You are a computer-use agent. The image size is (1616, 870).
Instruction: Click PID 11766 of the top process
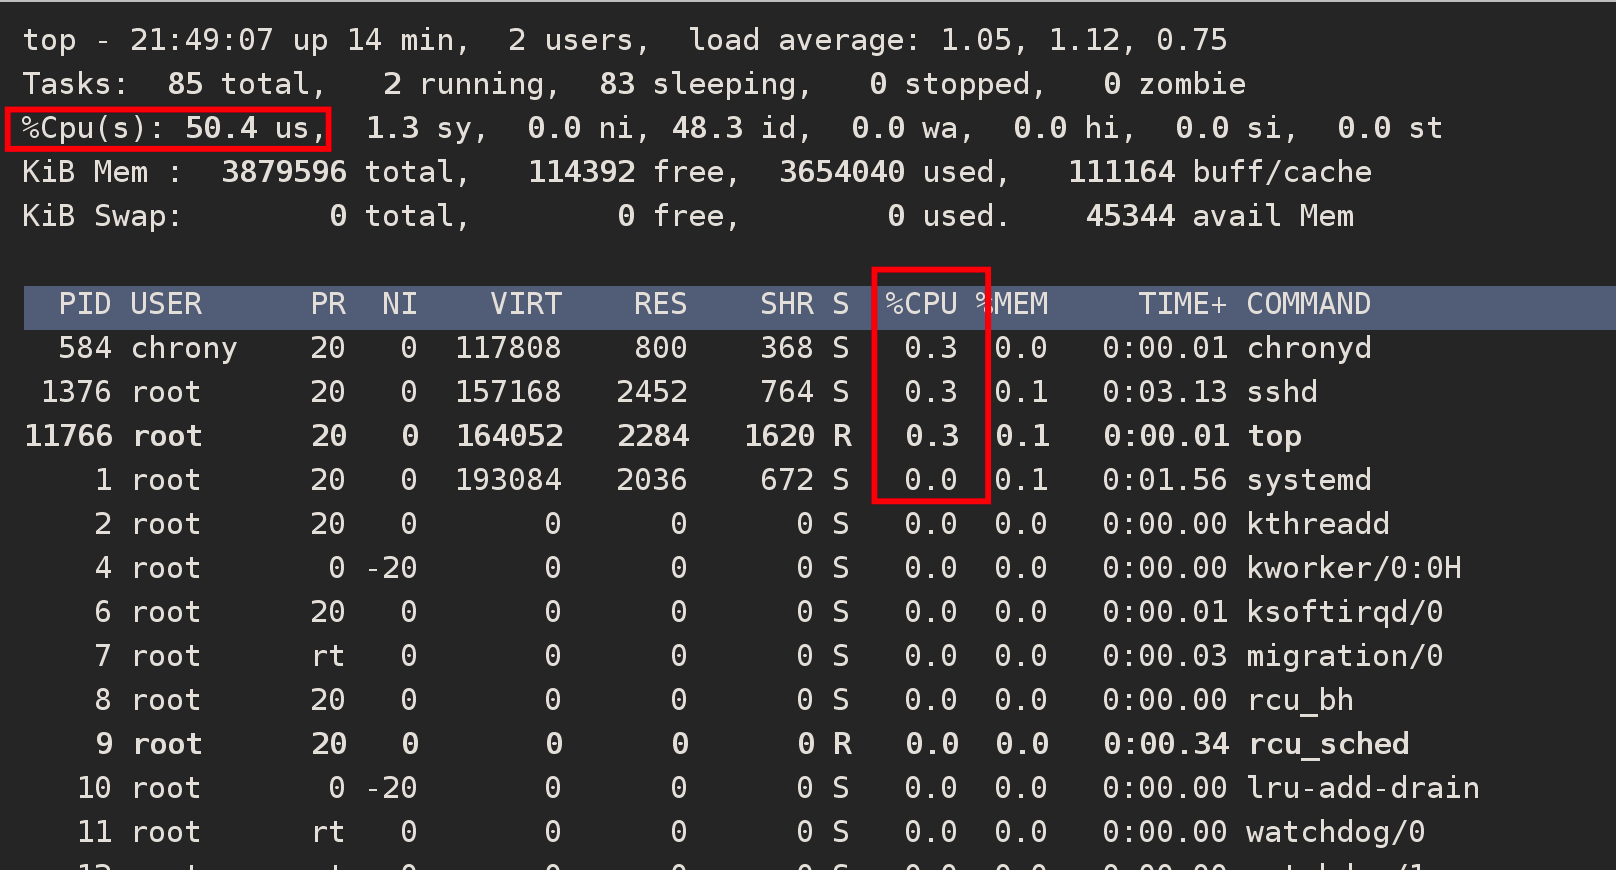68,436
